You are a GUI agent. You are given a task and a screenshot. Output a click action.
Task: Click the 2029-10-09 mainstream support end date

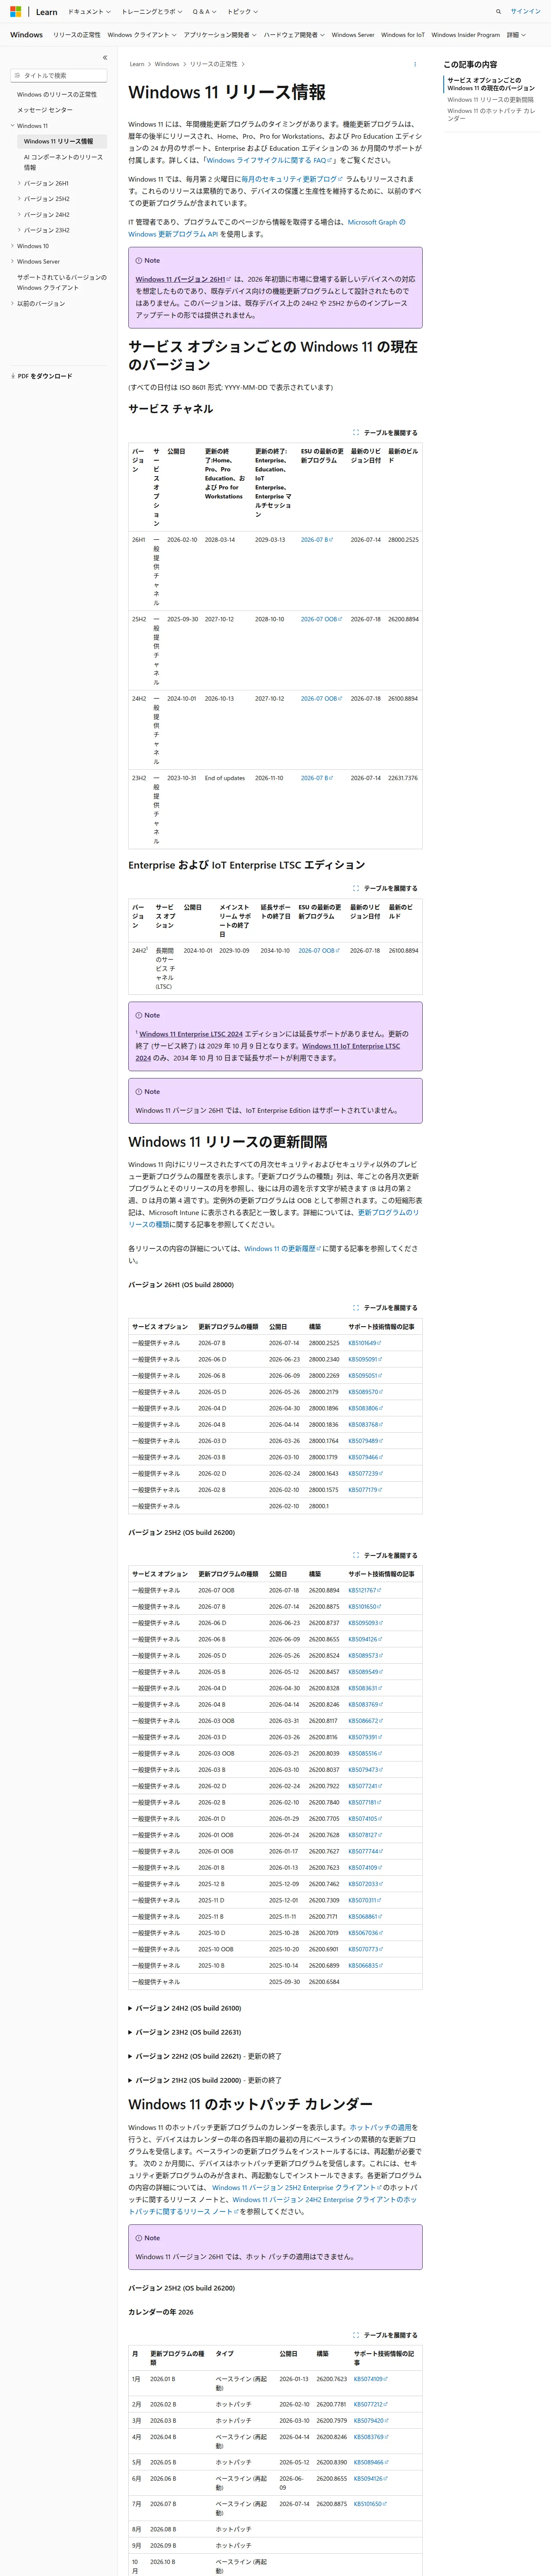(x=234, y=951)
